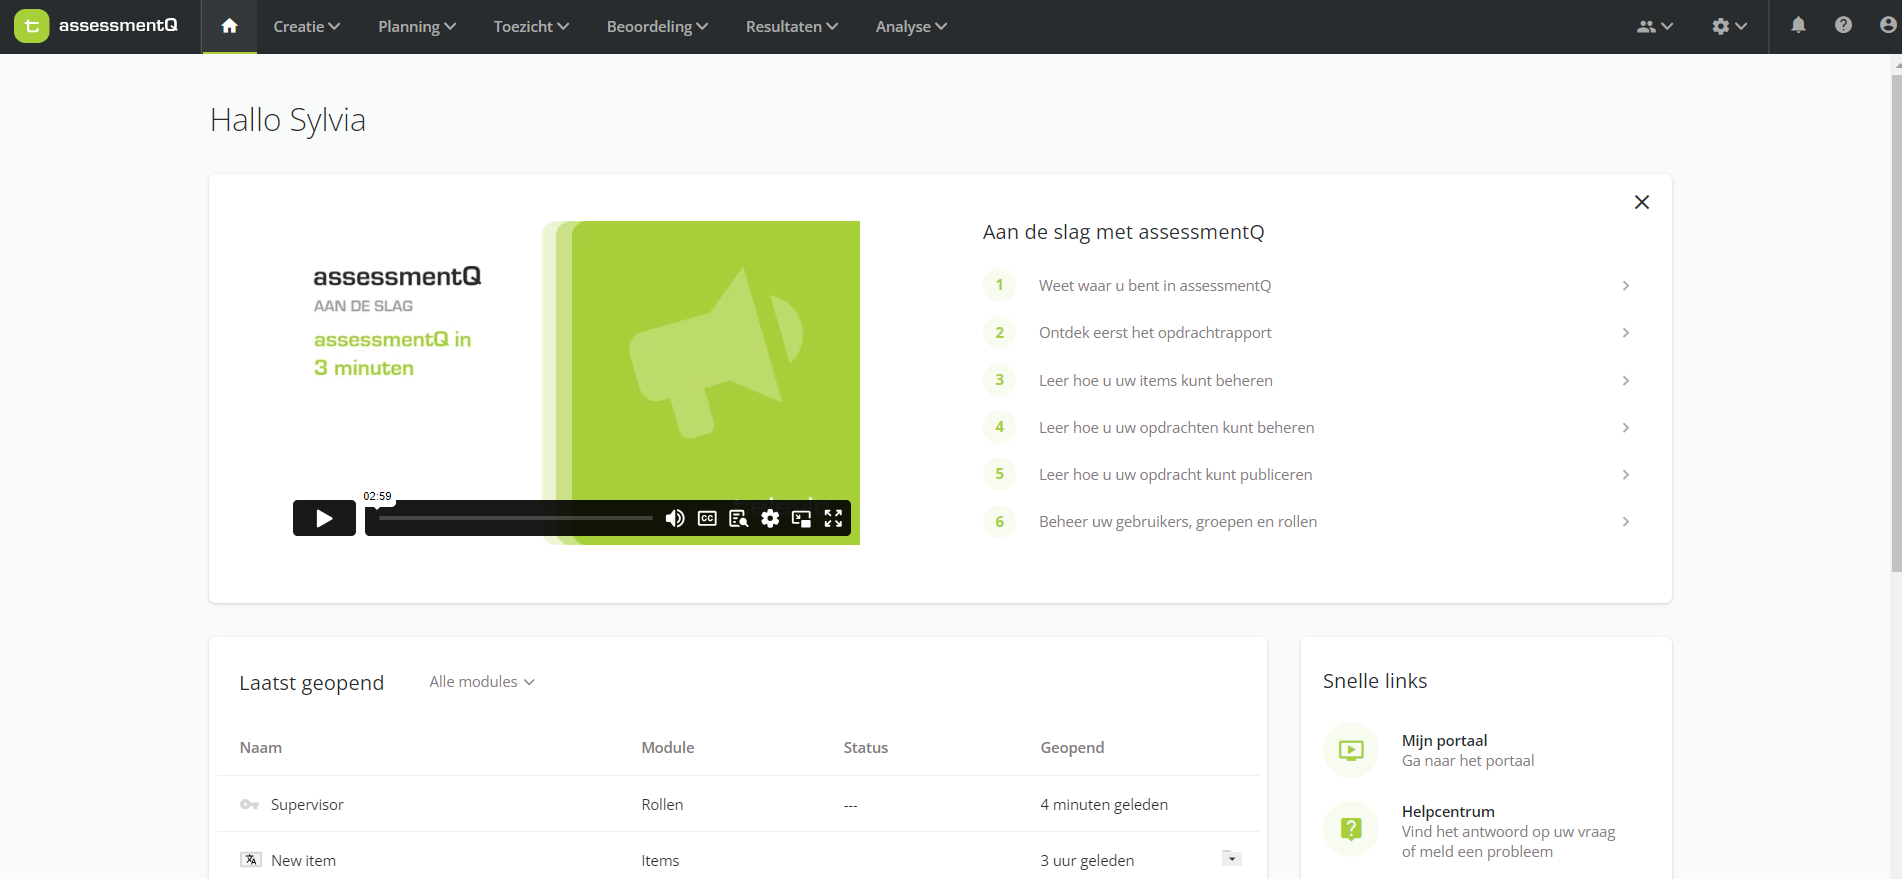Click chevron for step 2 row
The height and width of the screenshot is (879, 1902).
point(1626,333)
